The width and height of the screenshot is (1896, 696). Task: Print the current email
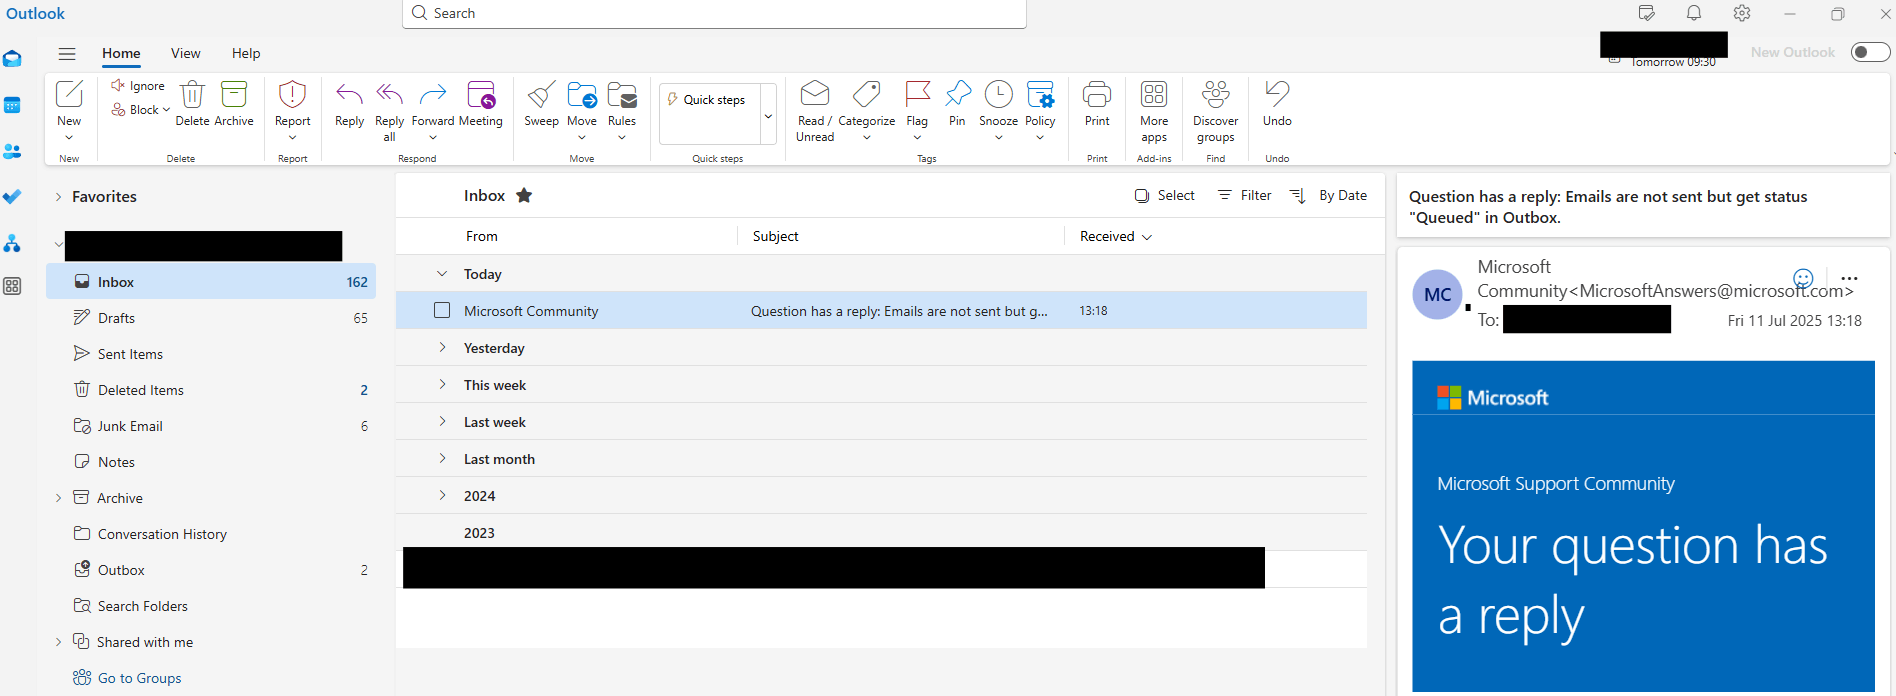tap(1097, 104)
